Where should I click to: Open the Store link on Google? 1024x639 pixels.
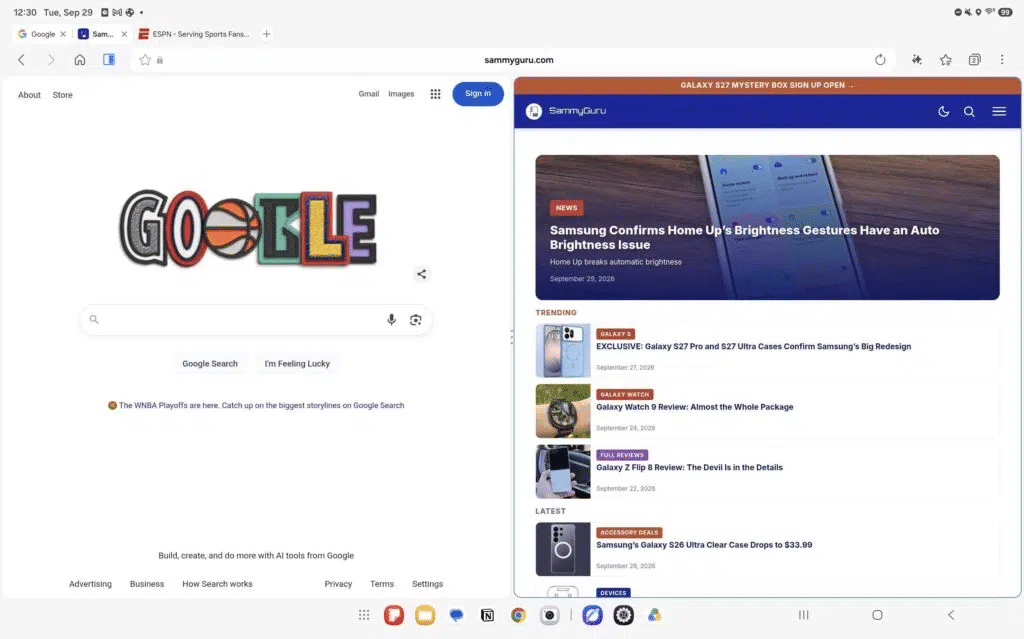tap(63, 95)
